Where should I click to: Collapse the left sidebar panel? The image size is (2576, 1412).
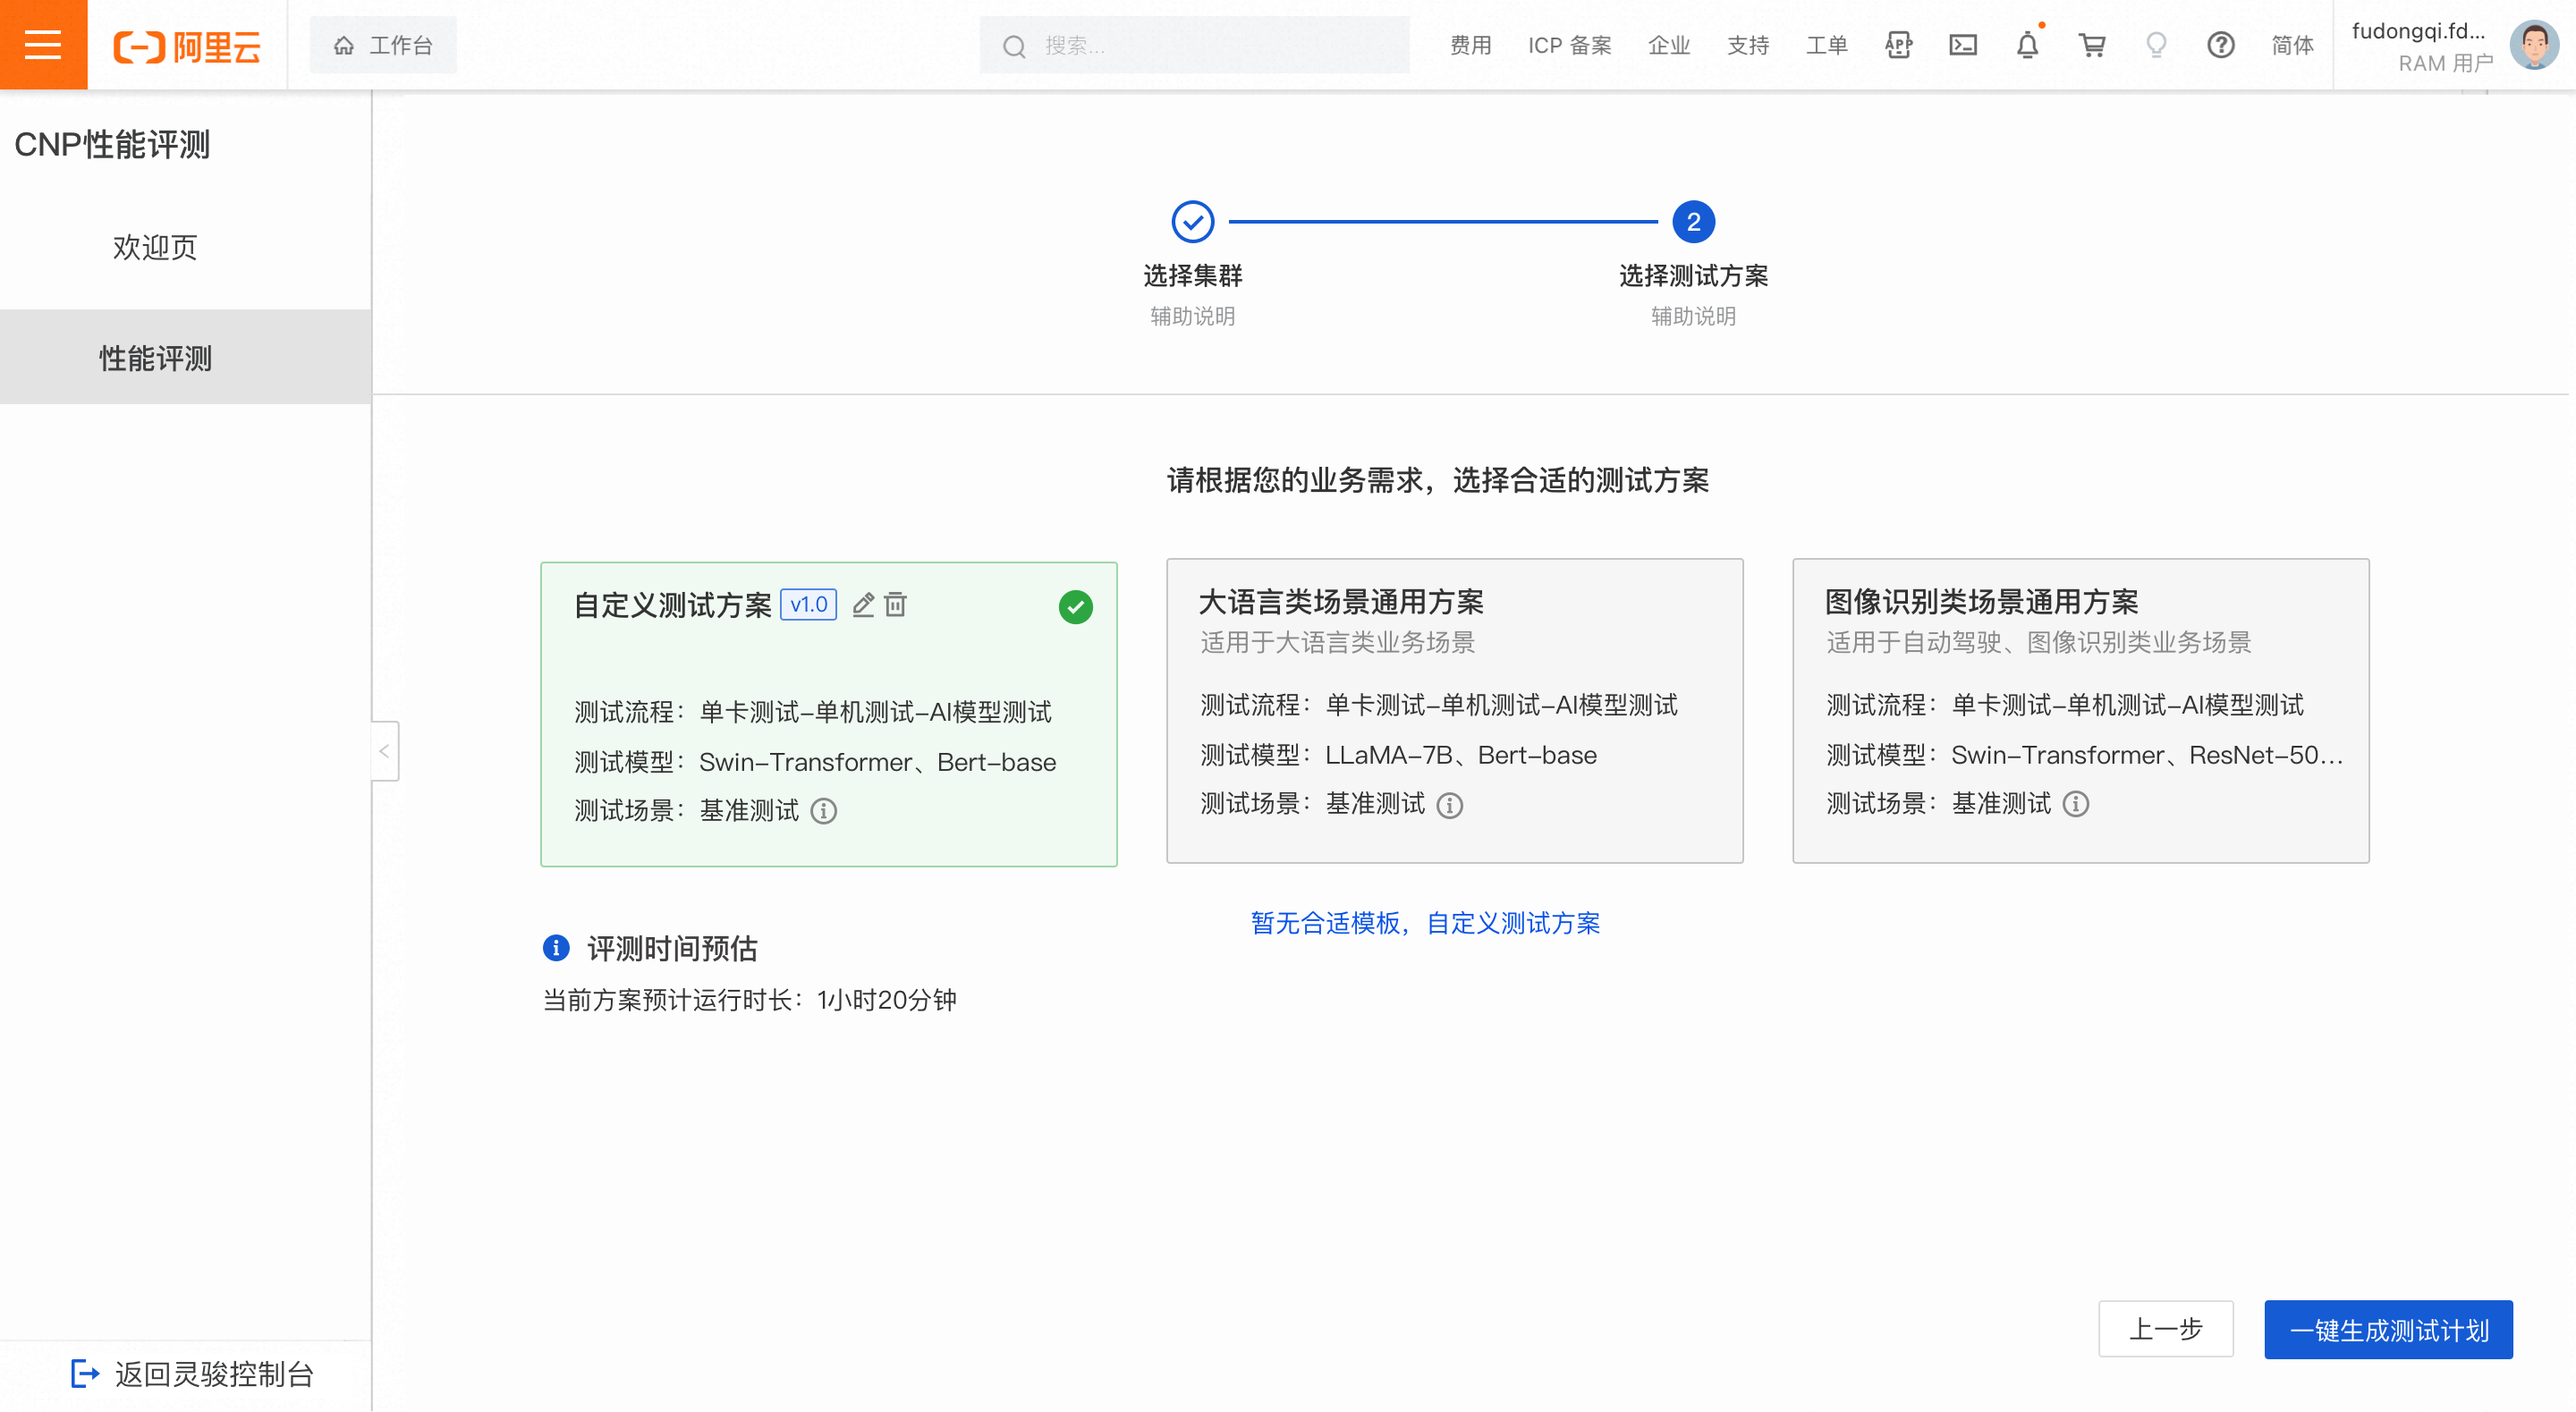[384, 751]
